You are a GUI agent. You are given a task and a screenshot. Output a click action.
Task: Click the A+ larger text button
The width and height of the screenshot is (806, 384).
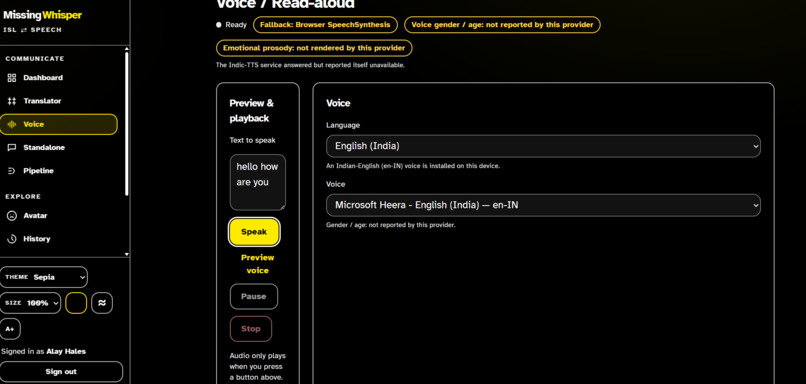(x=10, y=329)
